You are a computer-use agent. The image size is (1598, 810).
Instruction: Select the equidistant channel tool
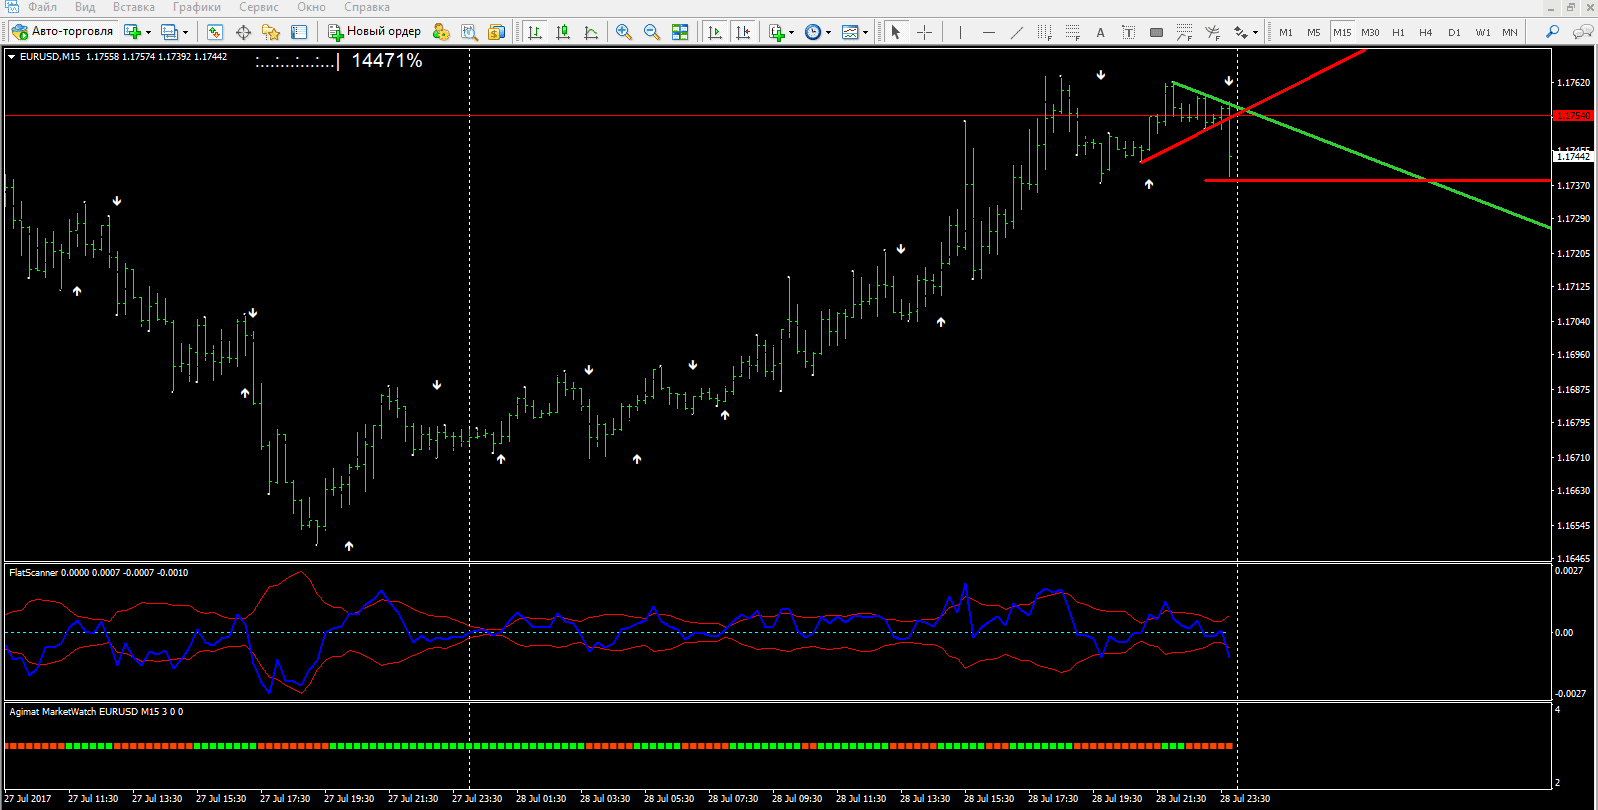click(x=1044, y=32)
